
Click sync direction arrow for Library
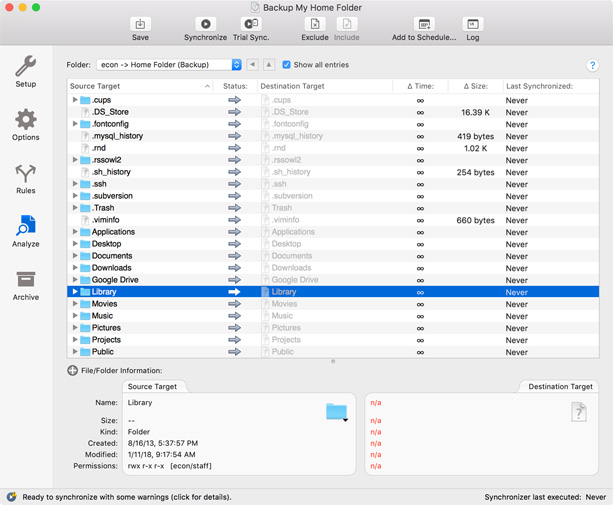point(234,292)
